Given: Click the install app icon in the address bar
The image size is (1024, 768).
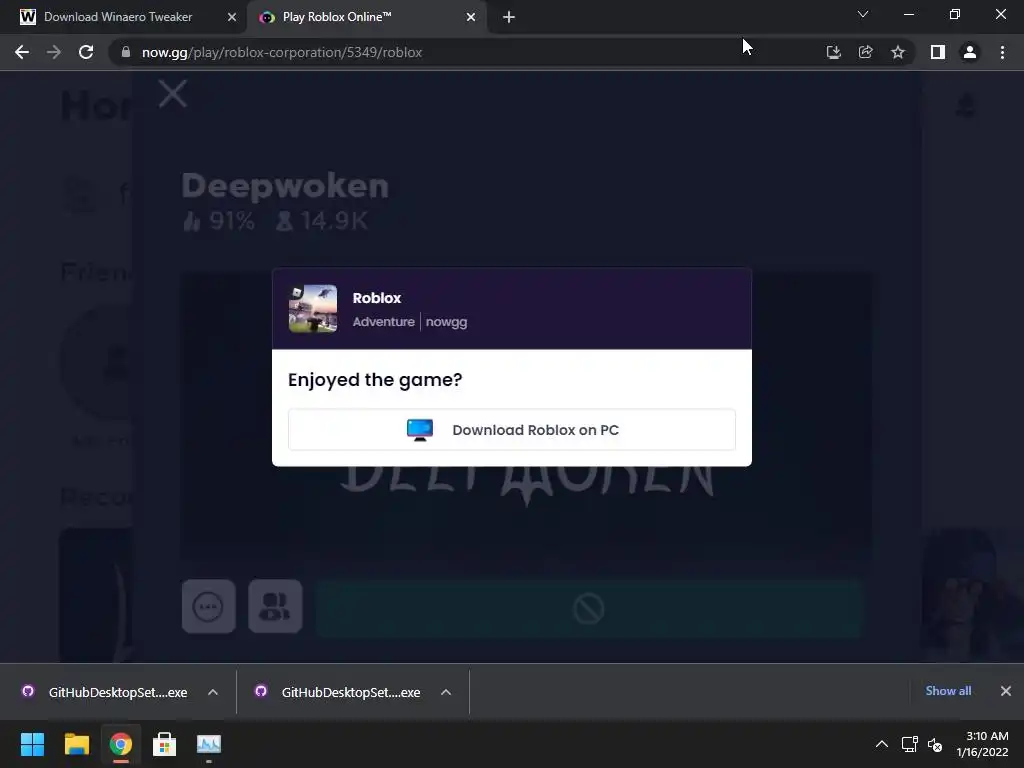Looking at the screenshot, I should (x=833, y=52).
